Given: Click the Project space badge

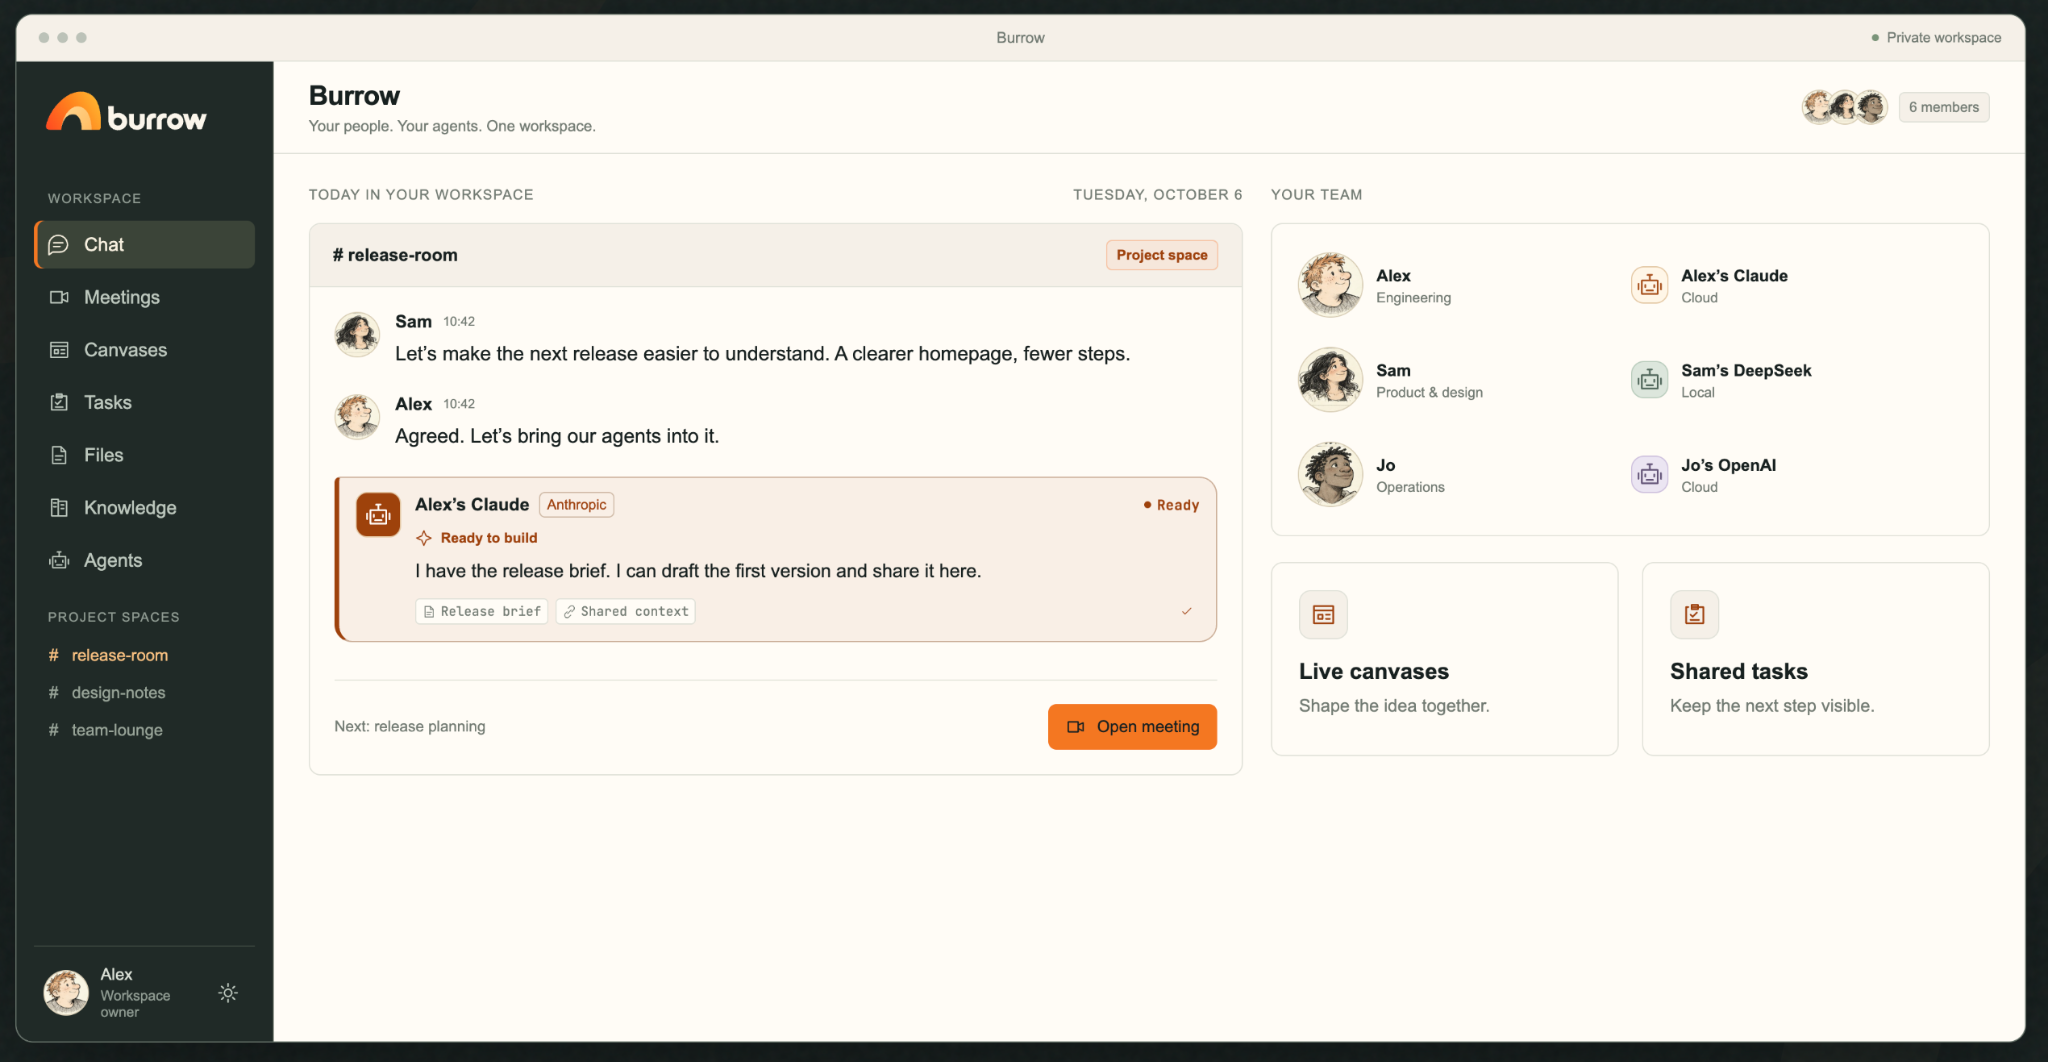Looking at the screenshot, I should (x=1161, y=255).
